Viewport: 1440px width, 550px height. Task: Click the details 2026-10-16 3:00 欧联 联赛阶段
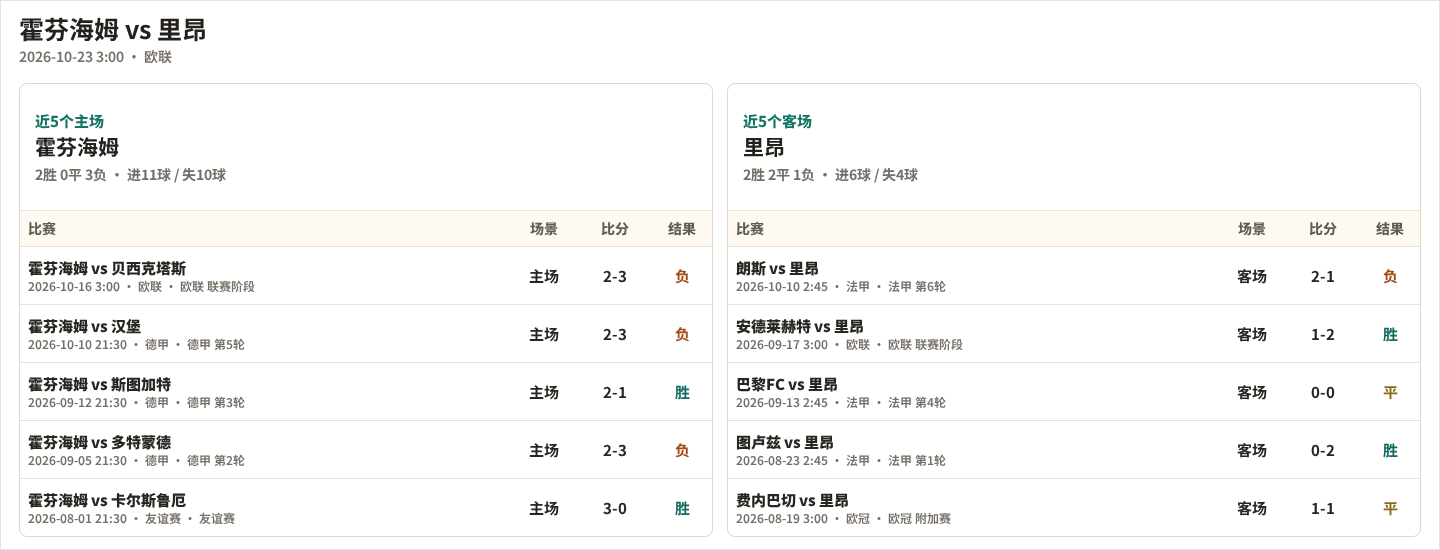pyautogui.click(x=141, y=287)
